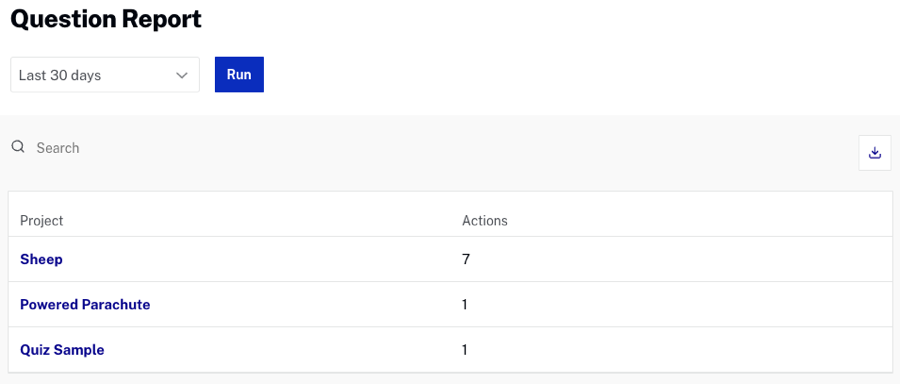Select the Sheep actions count 7
This screenshot has width=900, height=384.
466,259
